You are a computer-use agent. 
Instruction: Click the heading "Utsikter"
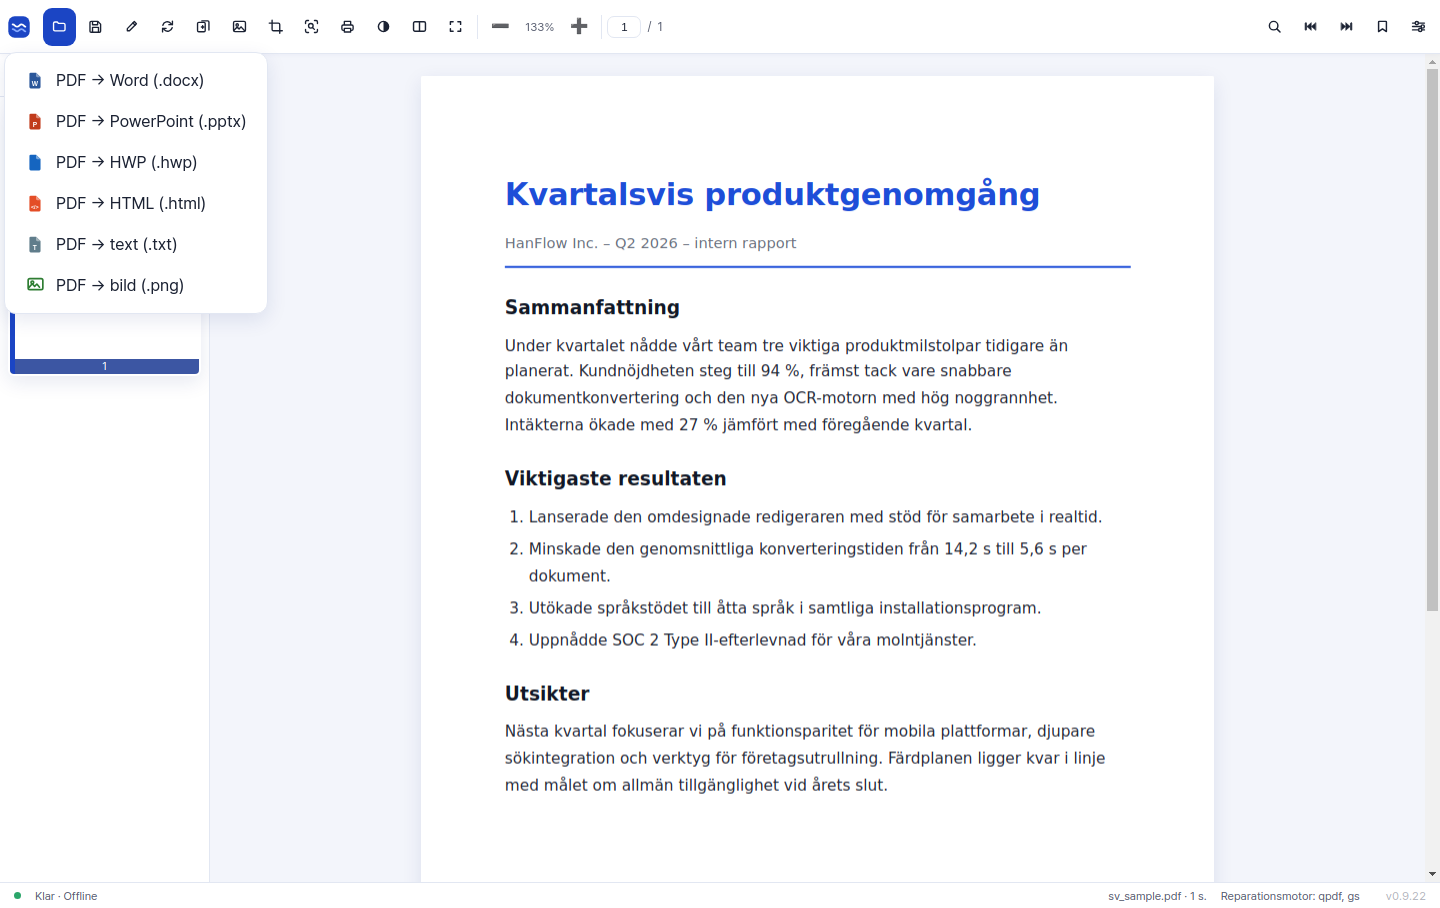click(547, 693)
